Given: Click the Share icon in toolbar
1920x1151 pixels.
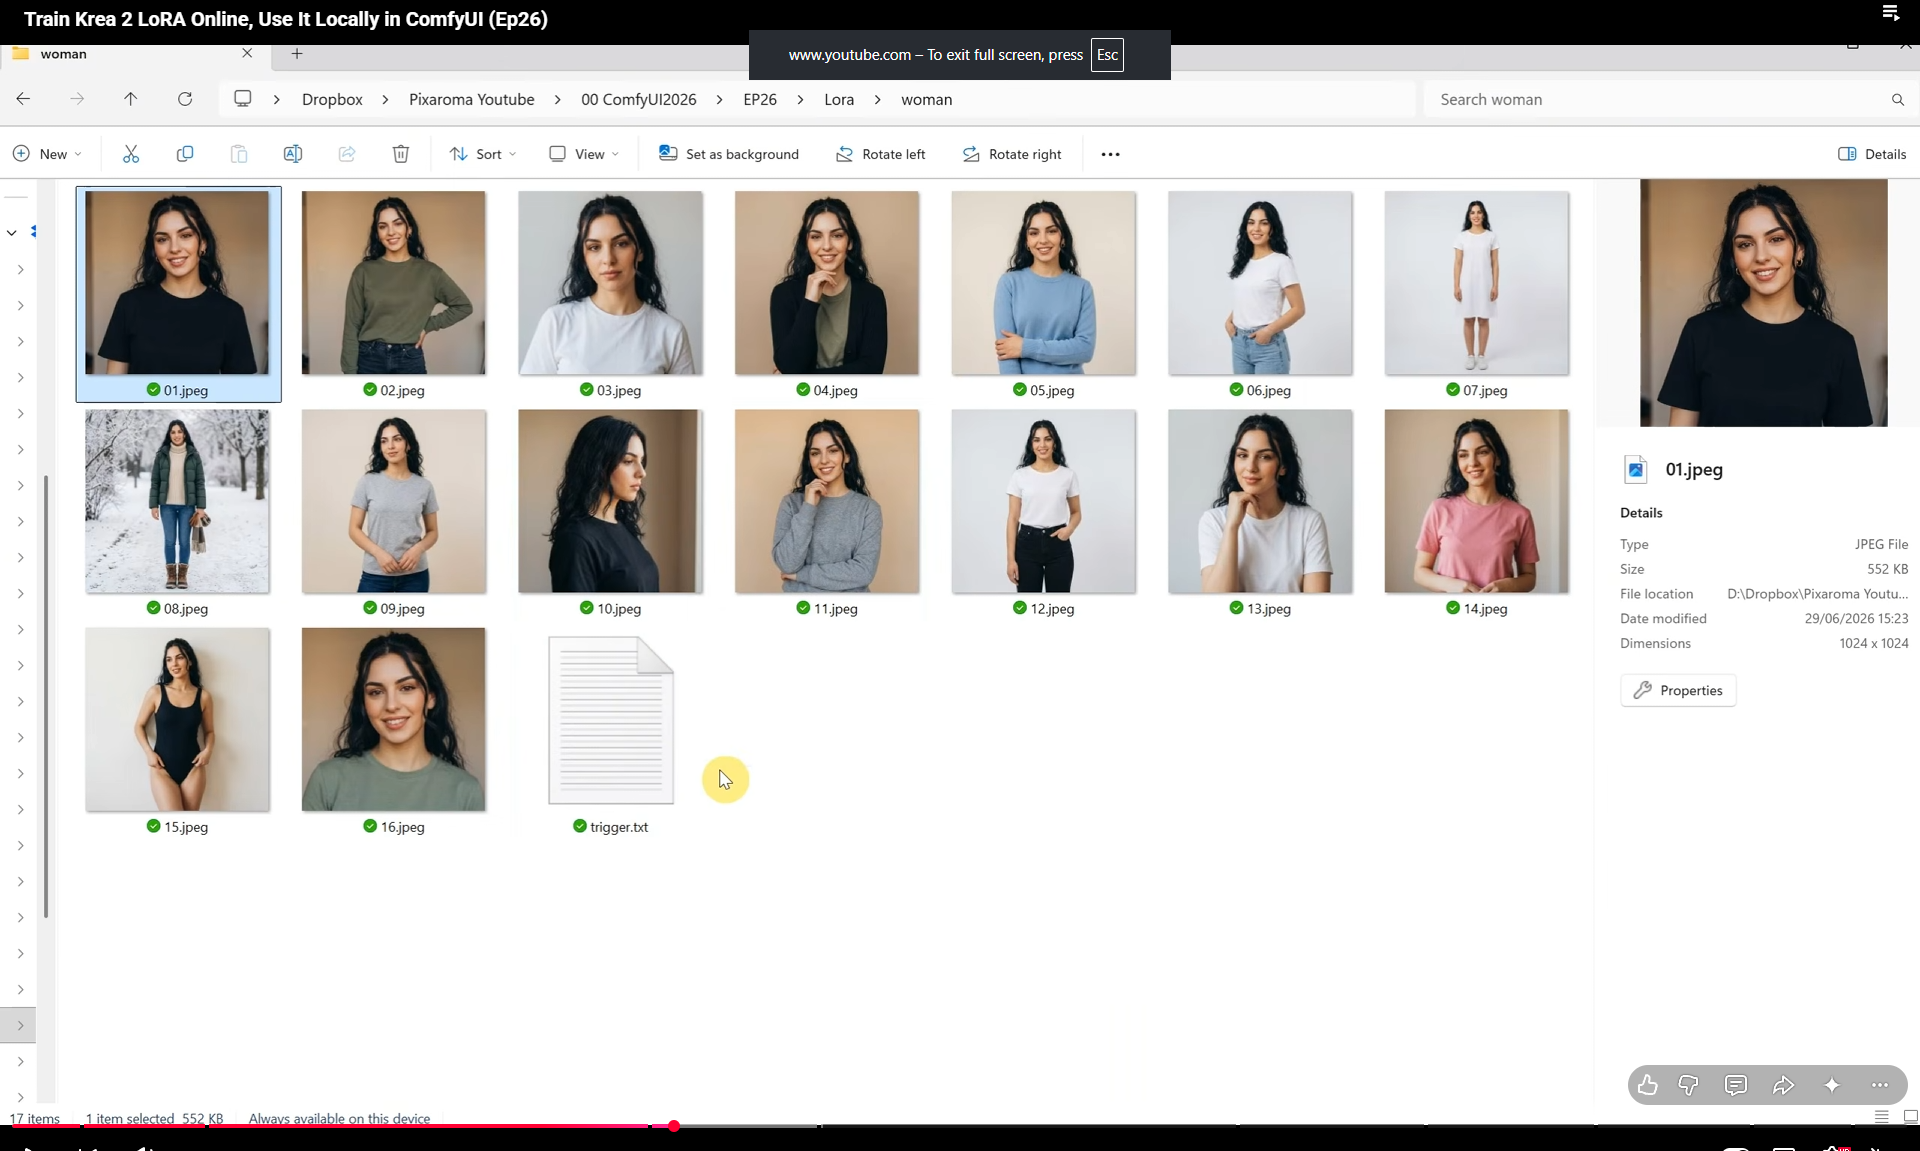Looking at the screenshot, I should [347, 154].
